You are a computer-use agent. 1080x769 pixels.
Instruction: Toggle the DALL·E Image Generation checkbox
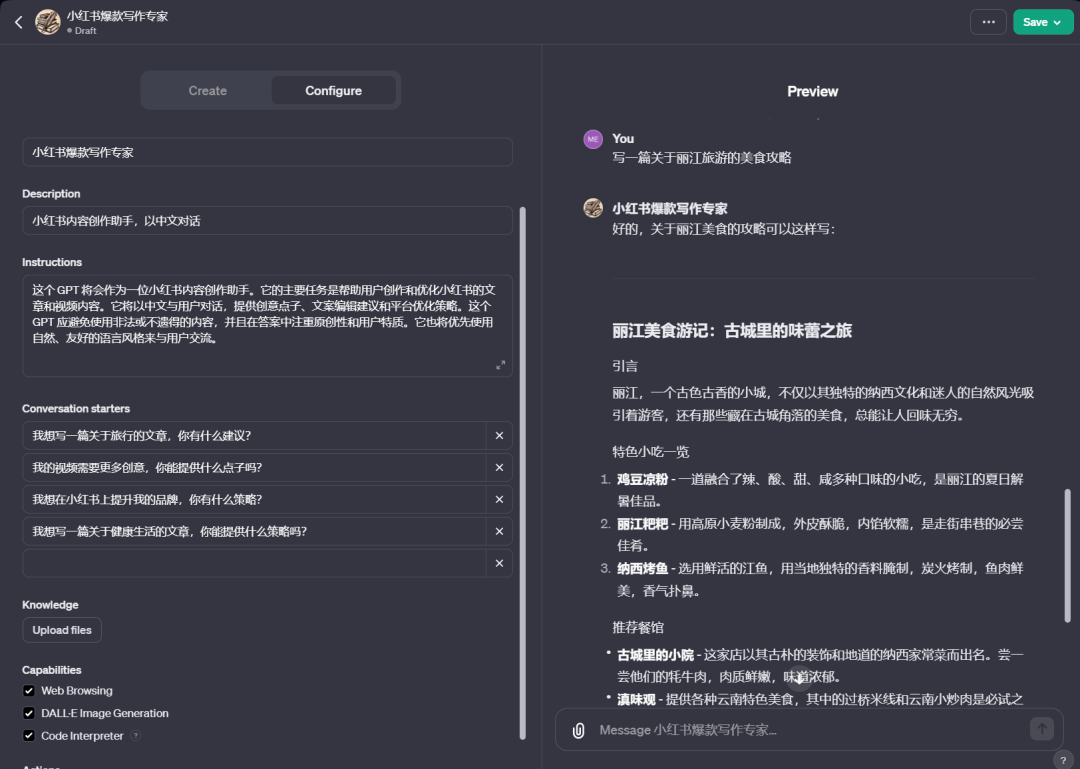click(29, 713)
